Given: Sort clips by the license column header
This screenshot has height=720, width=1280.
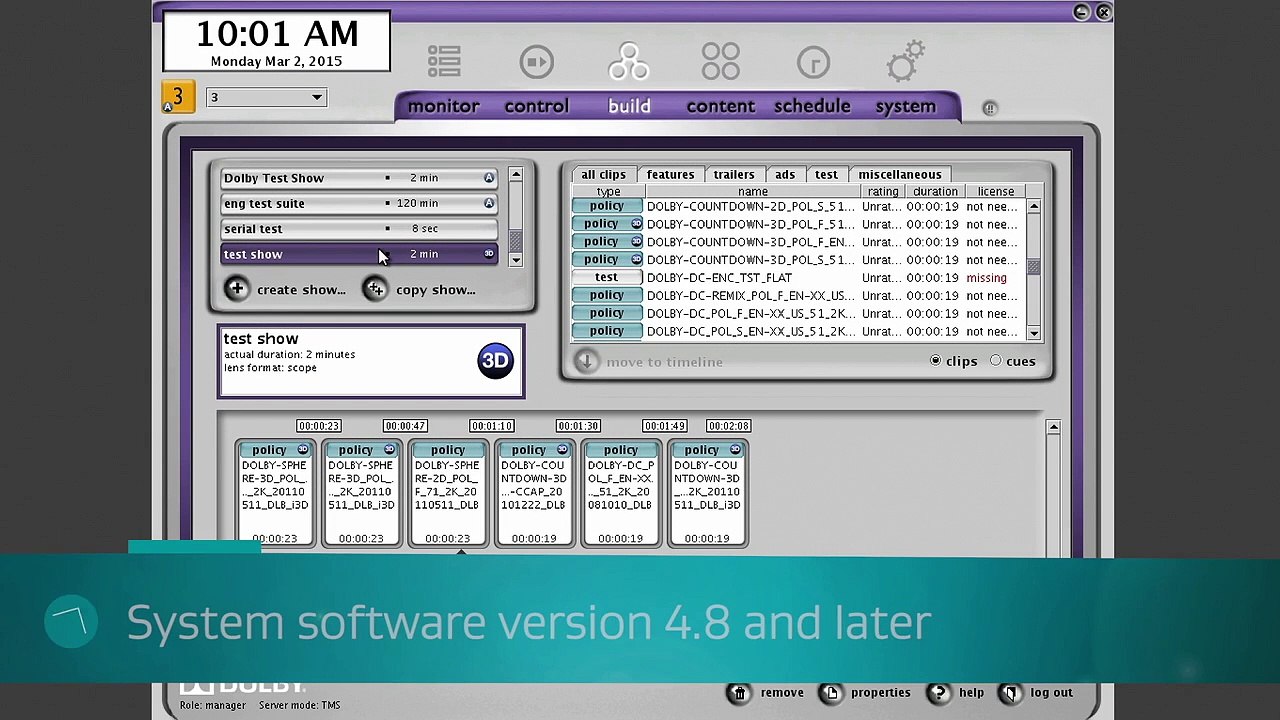Looking at the screenshot, I should (996, 191).
